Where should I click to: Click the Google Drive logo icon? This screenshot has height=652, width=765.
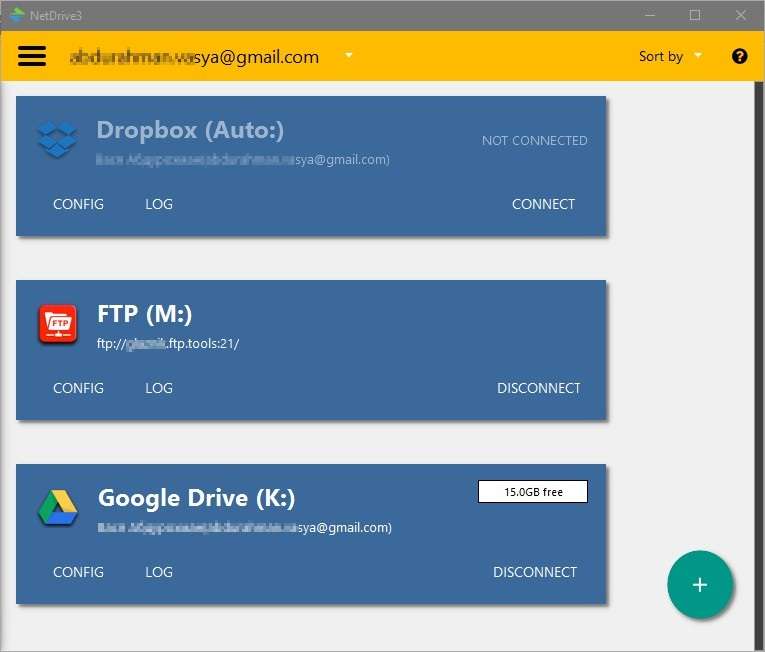point(58,508)
